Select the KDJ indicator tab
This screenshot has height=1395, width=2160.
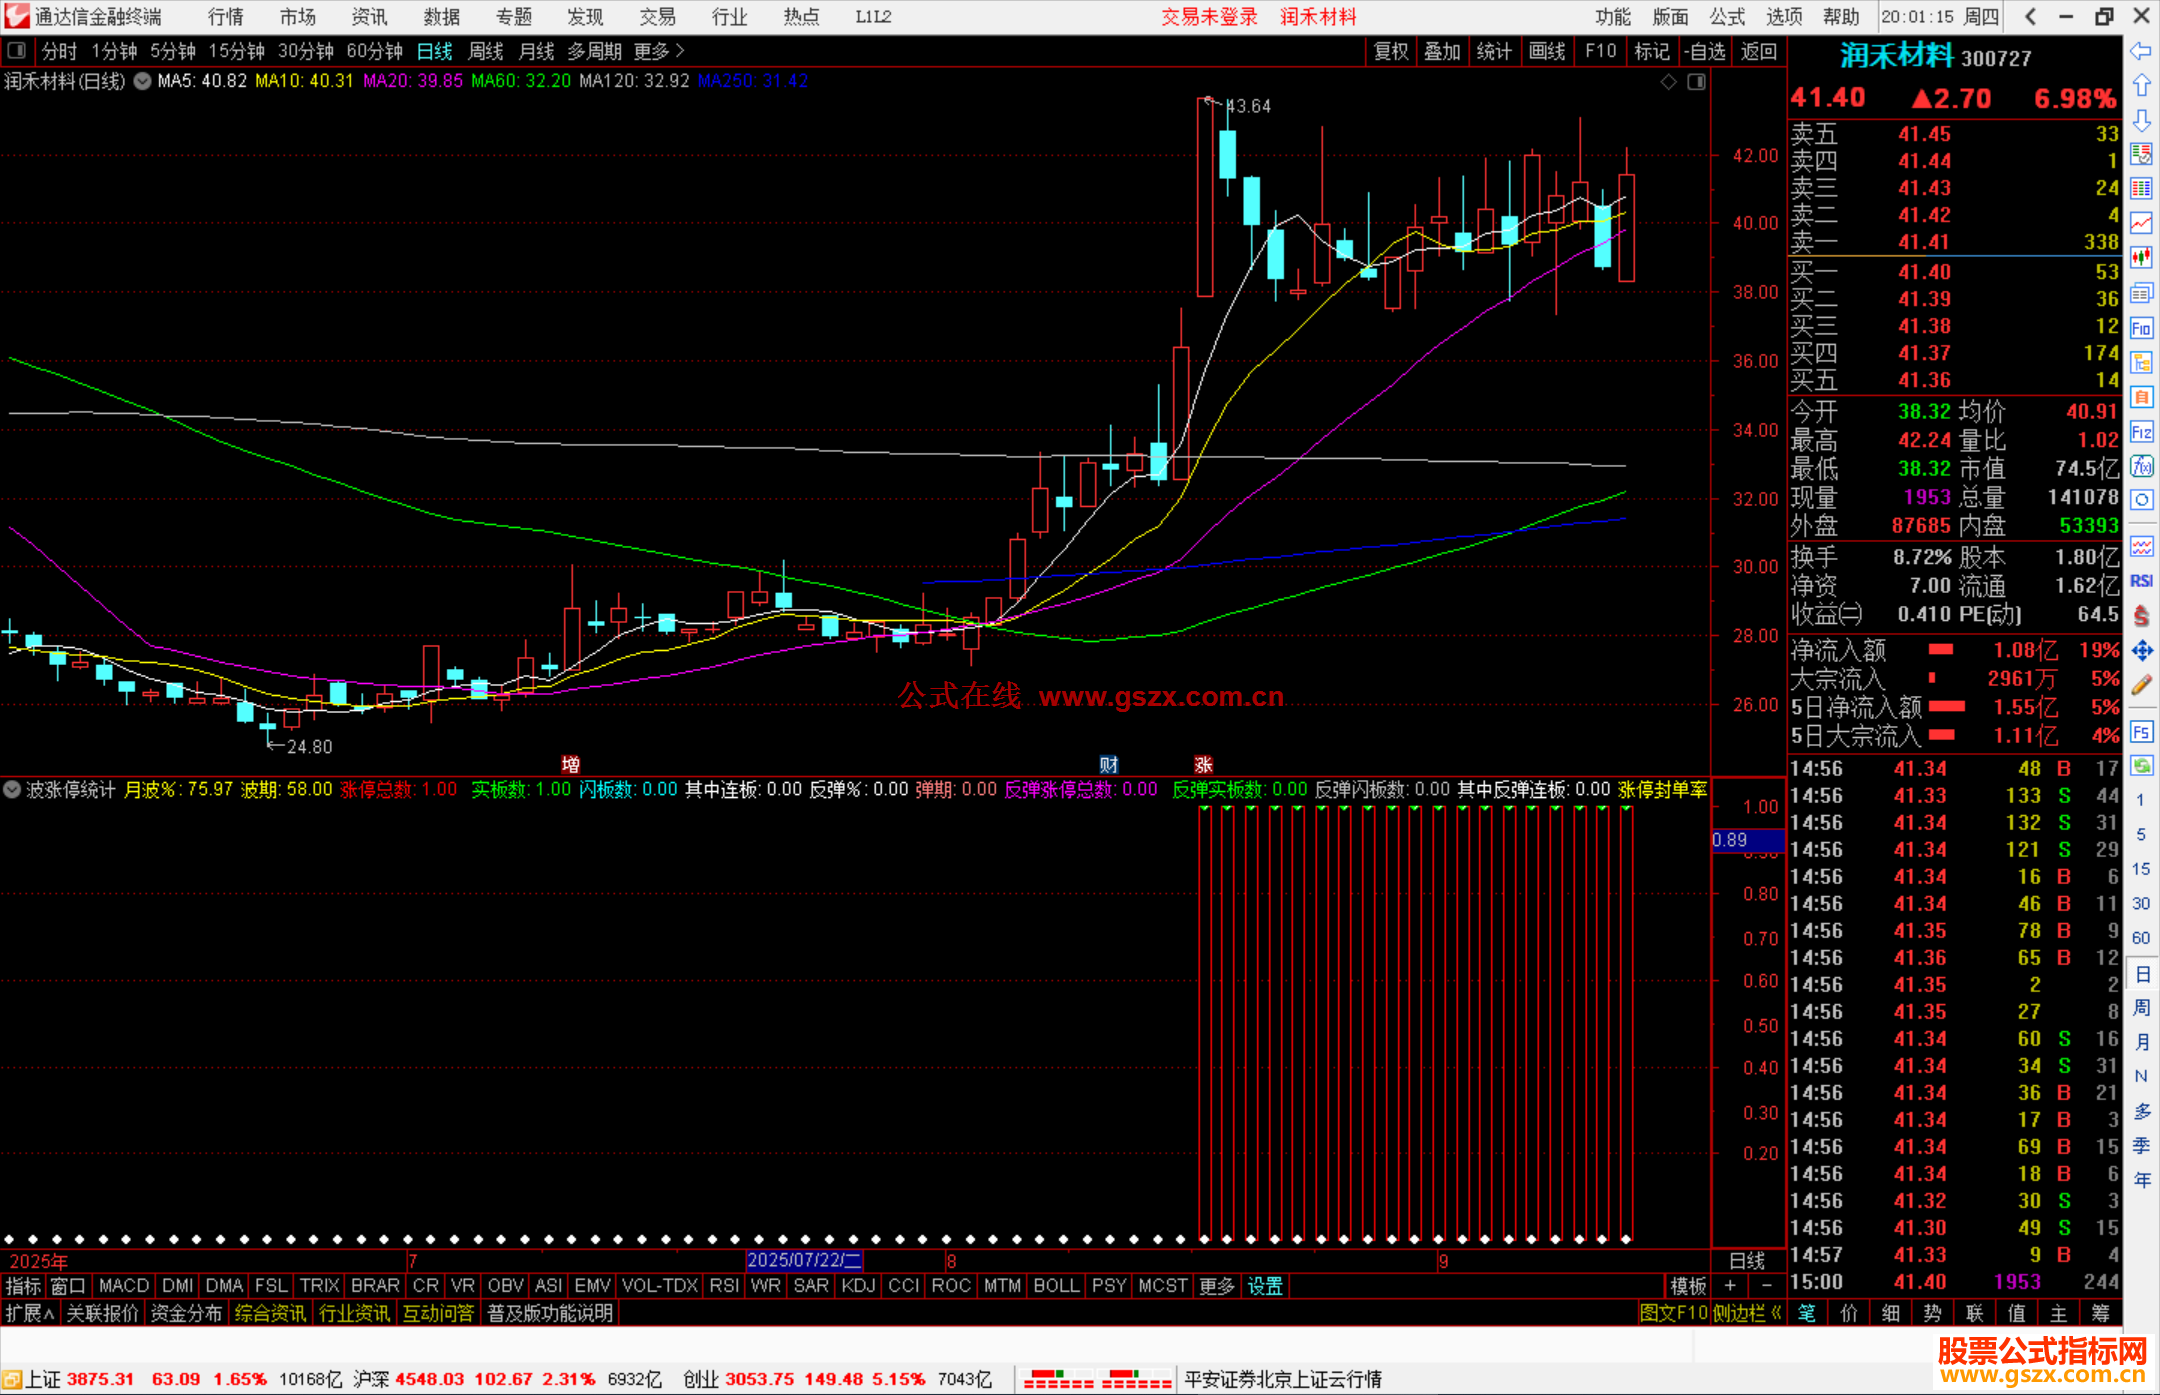click(x=858, y=1286)
